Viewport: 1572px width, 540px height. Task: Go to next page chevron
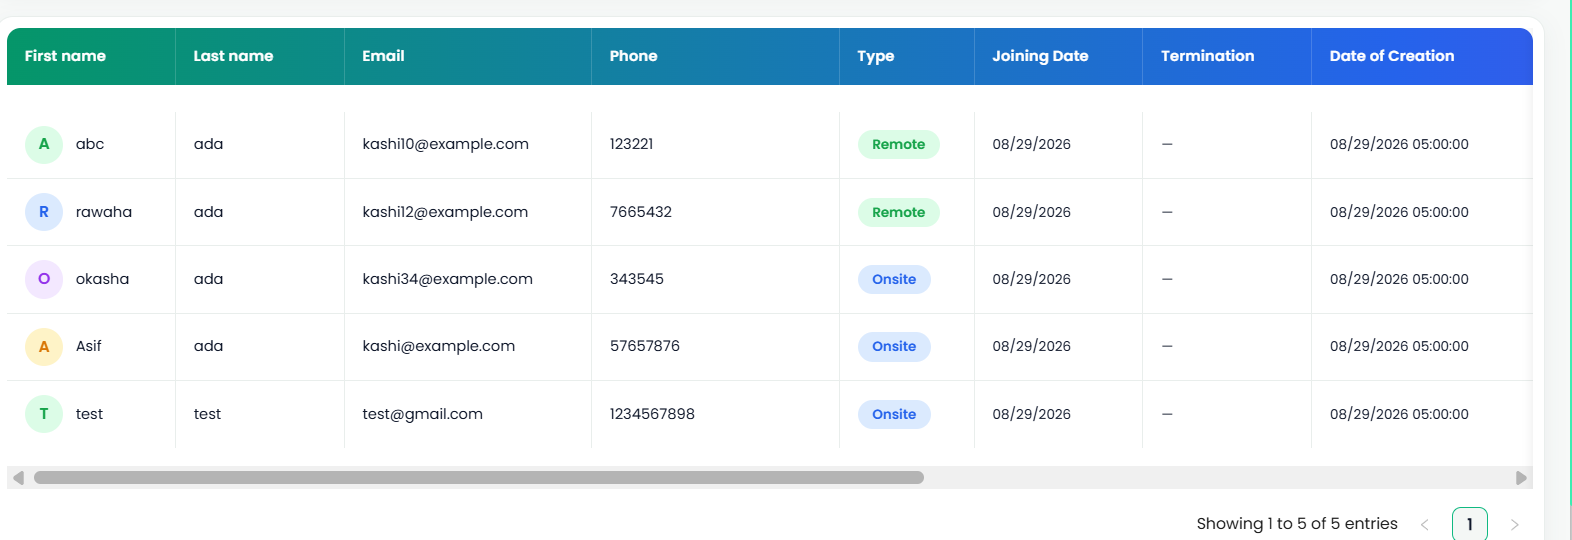coord(1515,524)
